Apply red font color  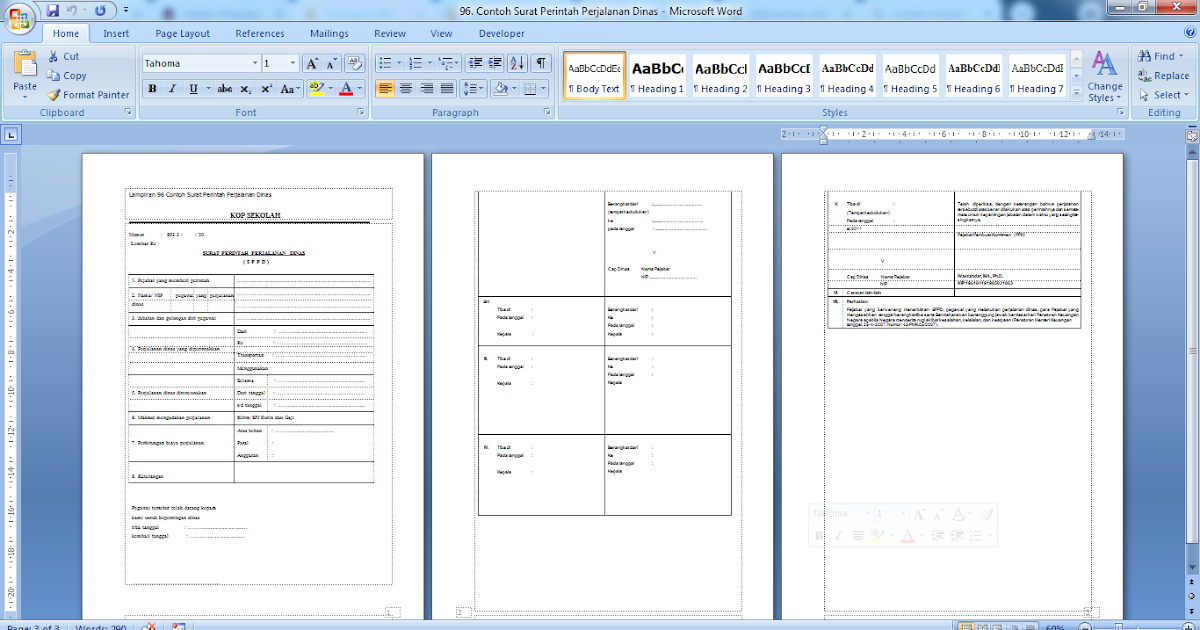click(346, 88)
